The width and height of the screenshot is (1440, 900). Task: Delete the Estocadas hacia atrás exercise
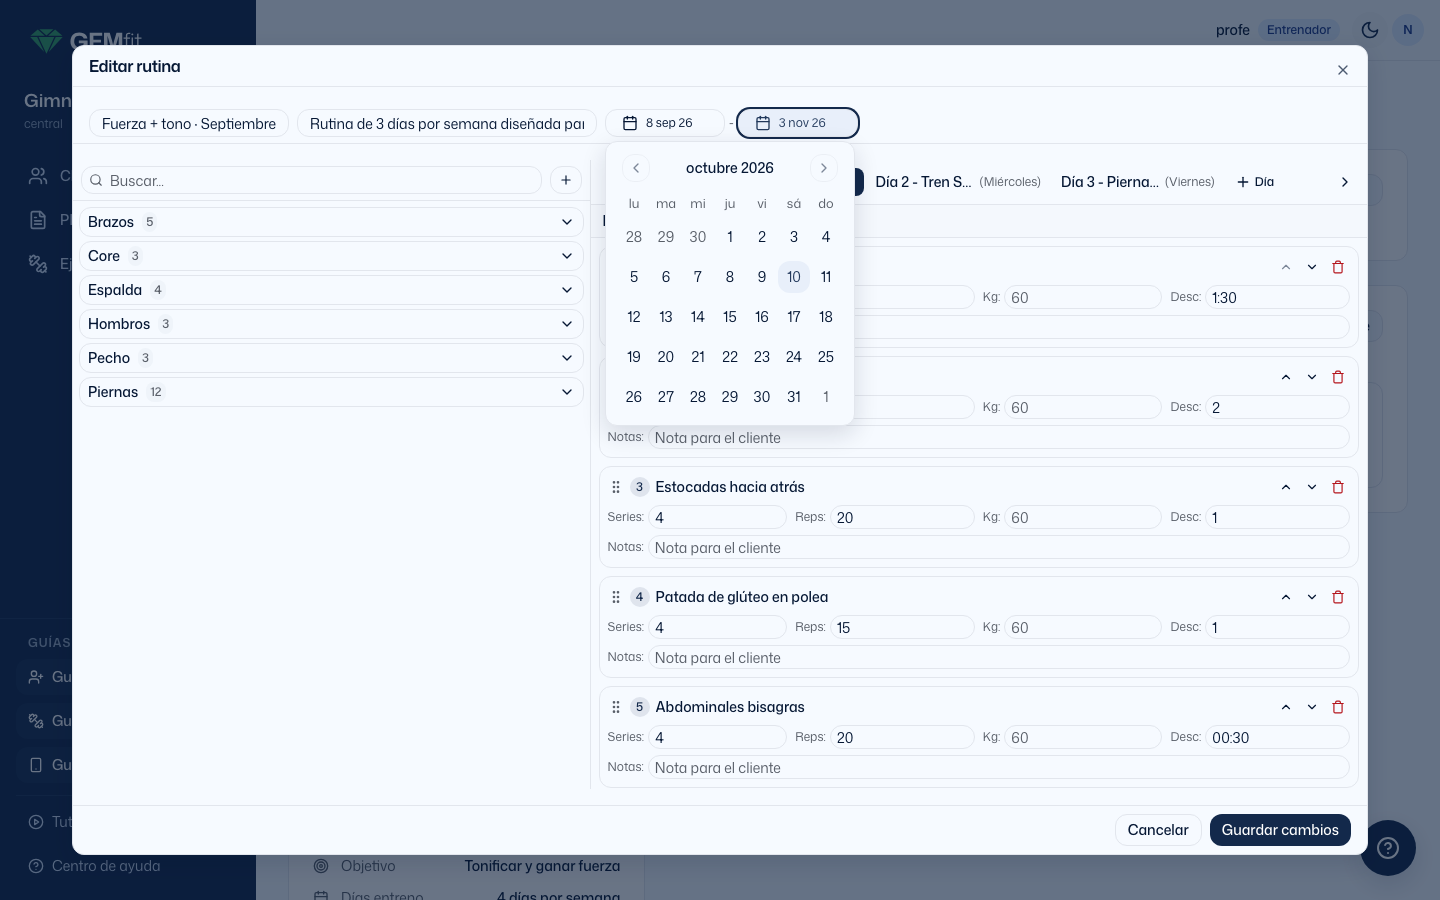coord(1338,487)
